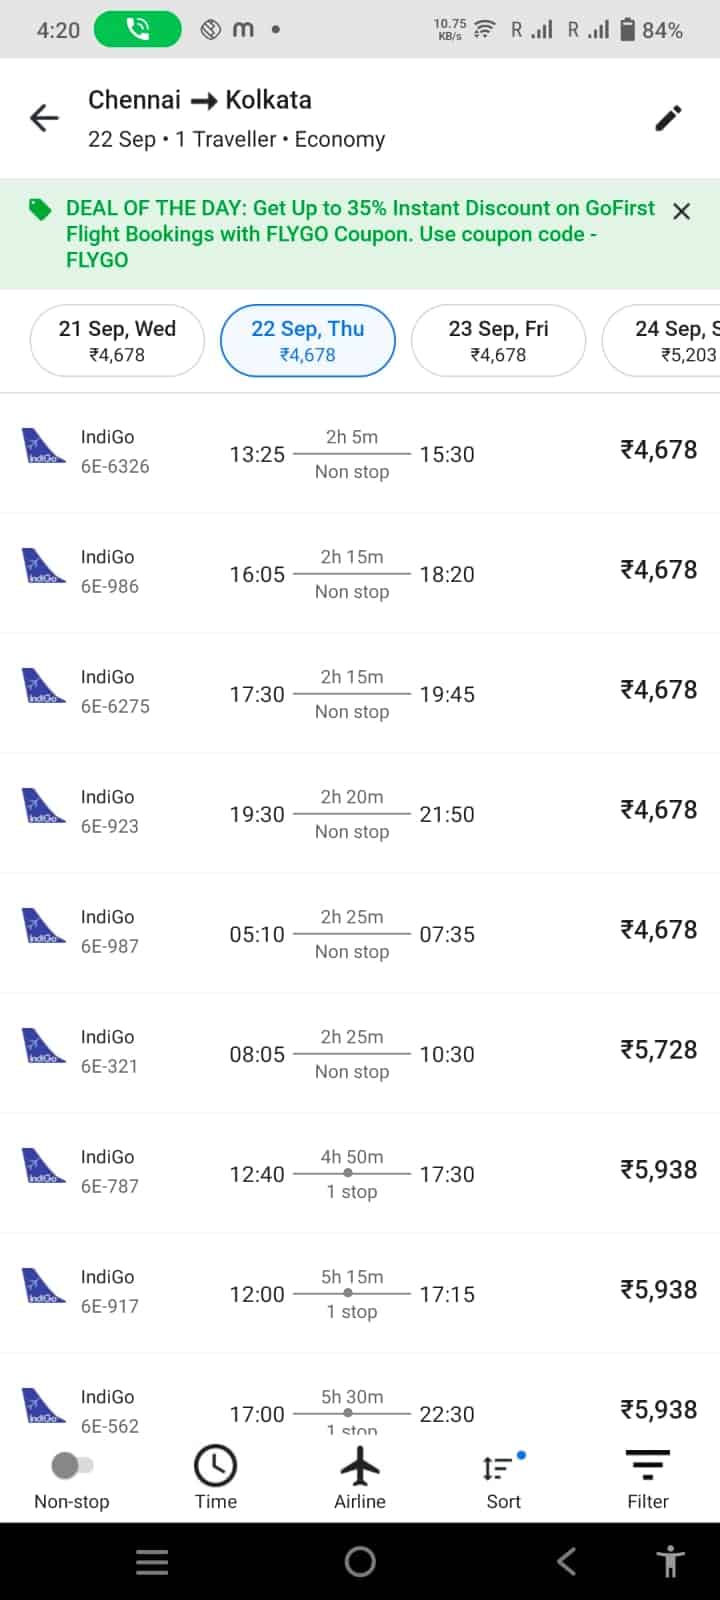Tap the pencil edit search icon
This screenshot has height=1600, width=720.
pos(668,118)
